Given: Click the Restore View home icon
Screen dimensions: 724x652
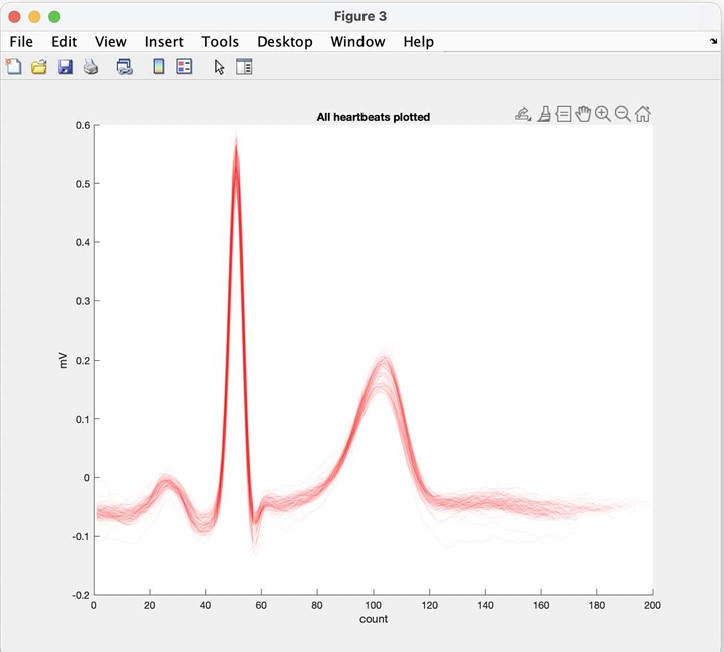Looking at the screenshot, I should pos(643,114).
